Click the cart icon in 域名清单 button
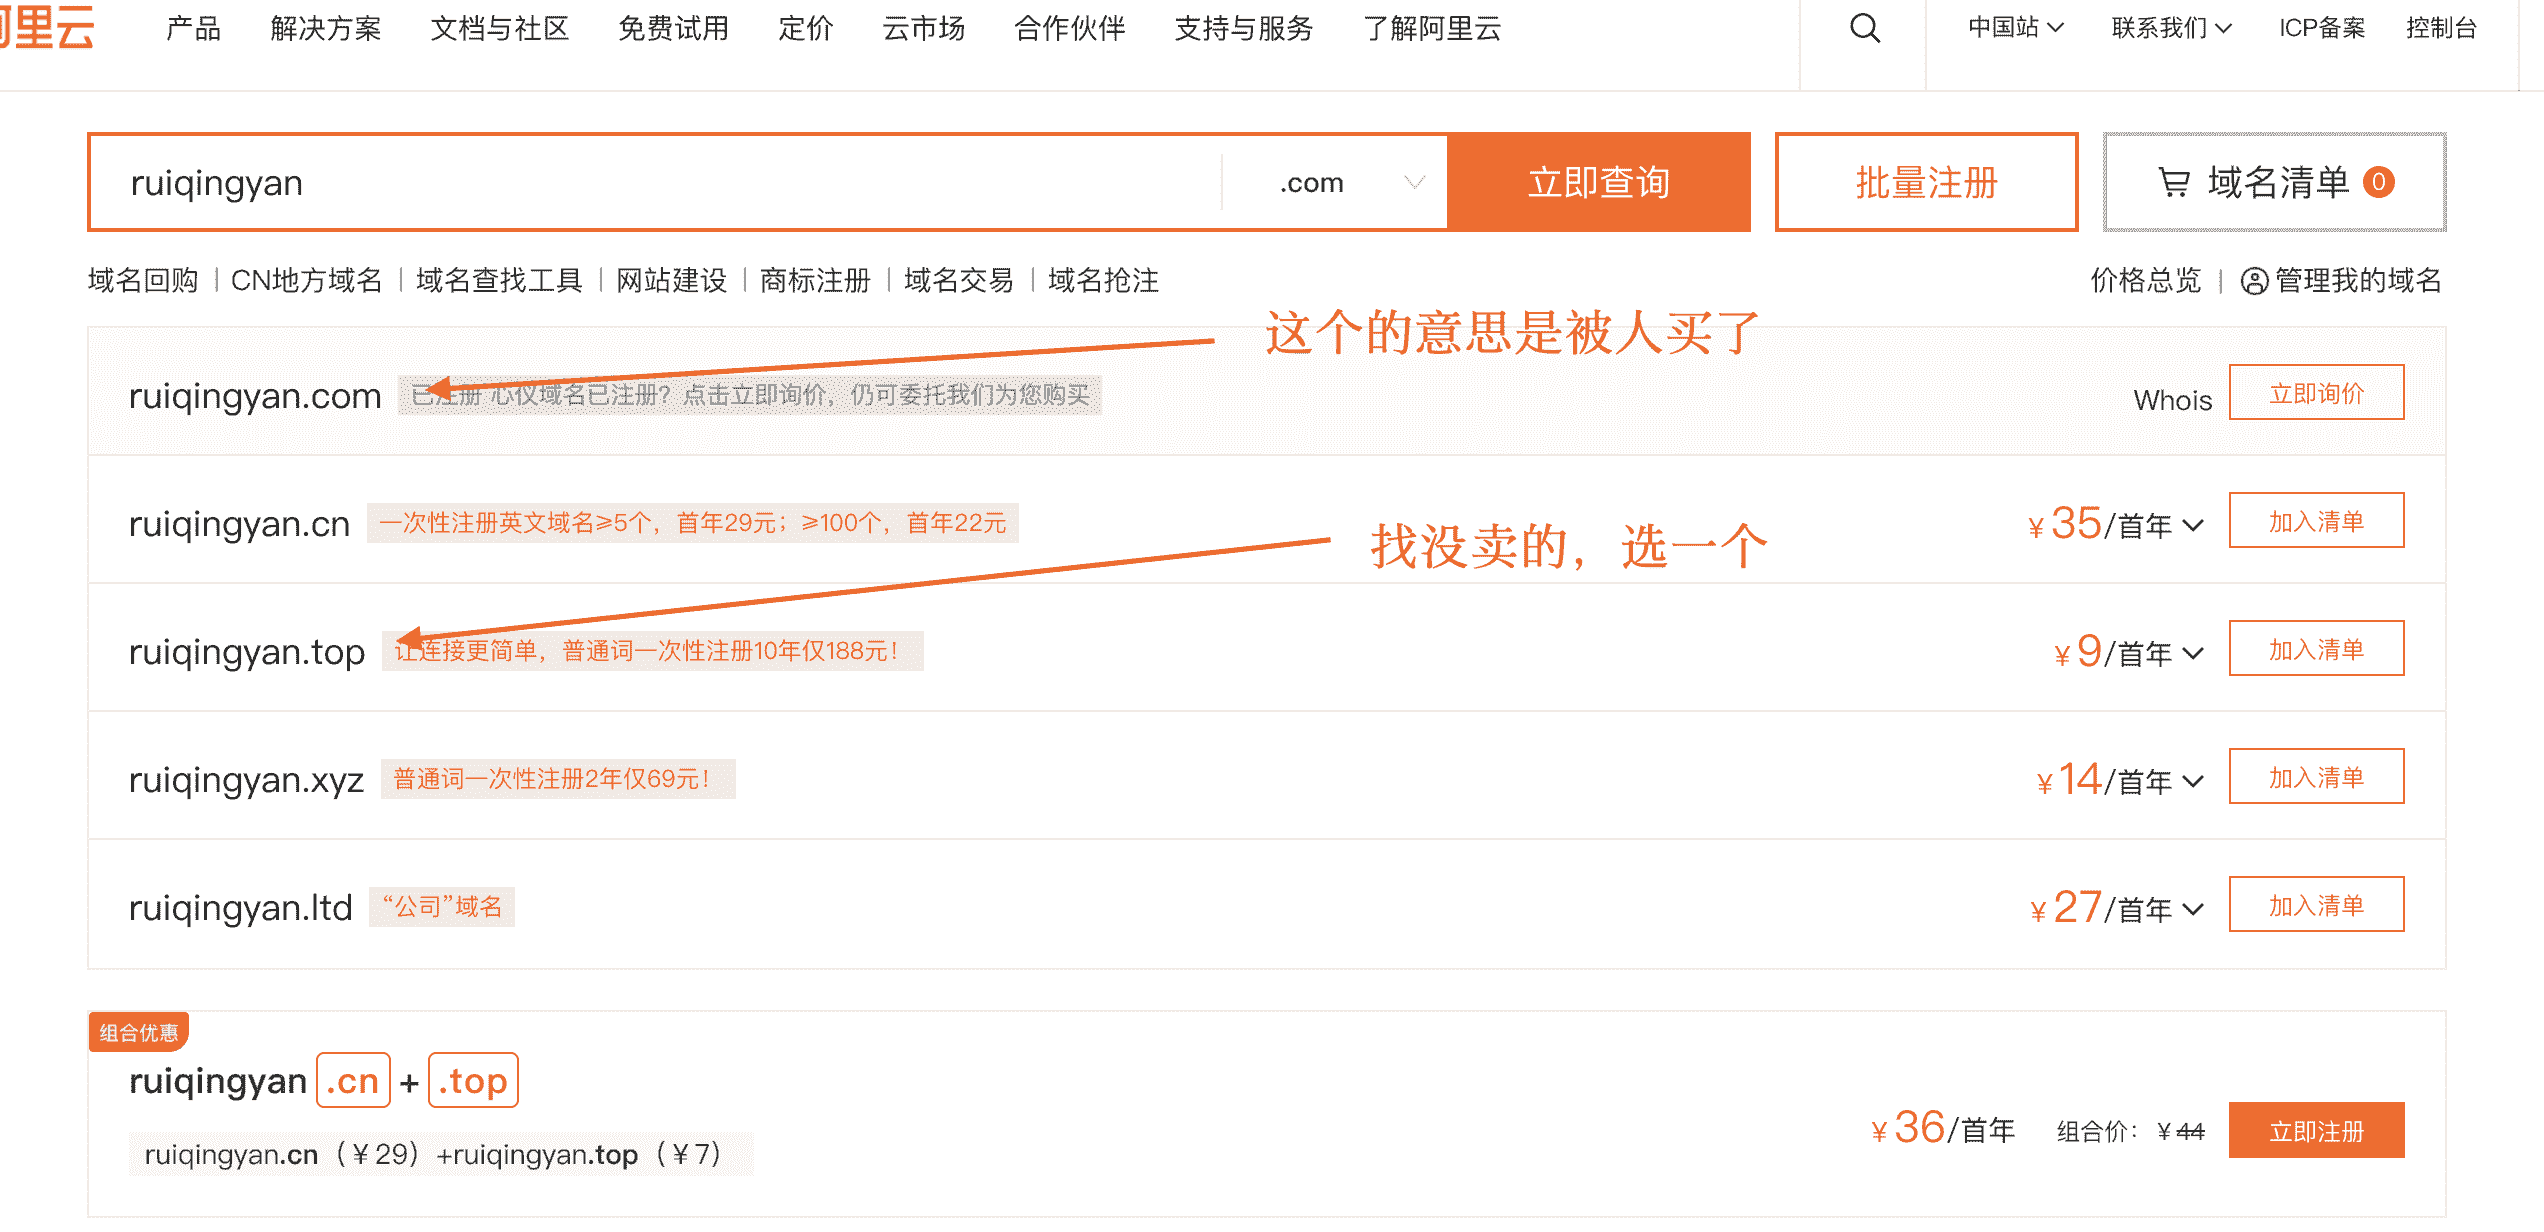The image size is (2544, 1232). [2174, 182]
